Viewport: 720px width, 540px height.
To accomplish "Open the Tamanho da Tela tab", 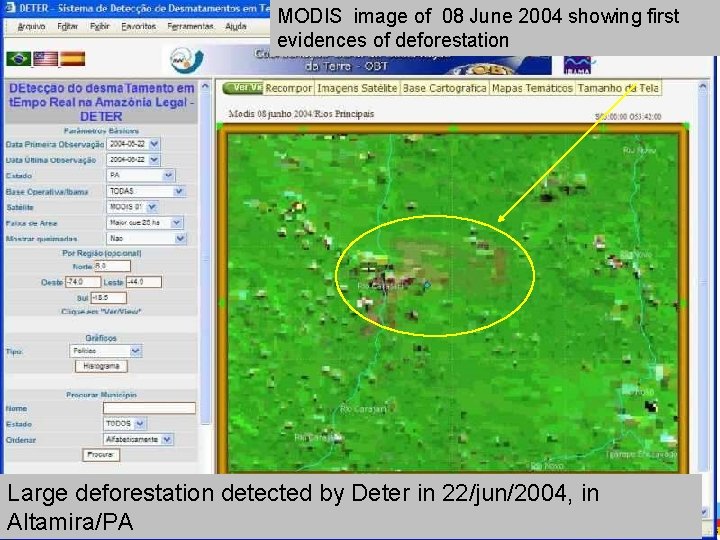I will coord(618,88).
